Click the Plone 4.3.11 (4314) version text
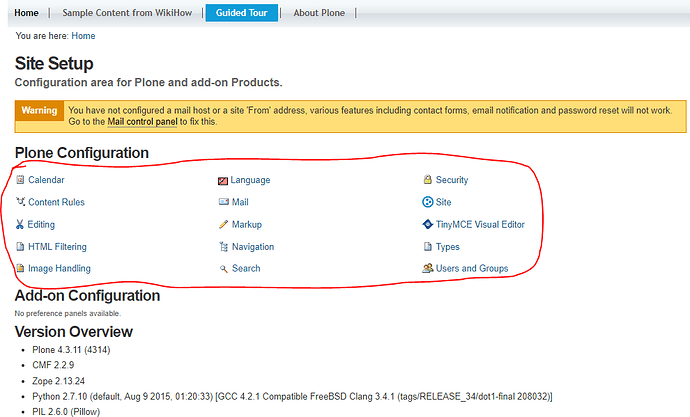The image size is (690, 417). point(71,350)
